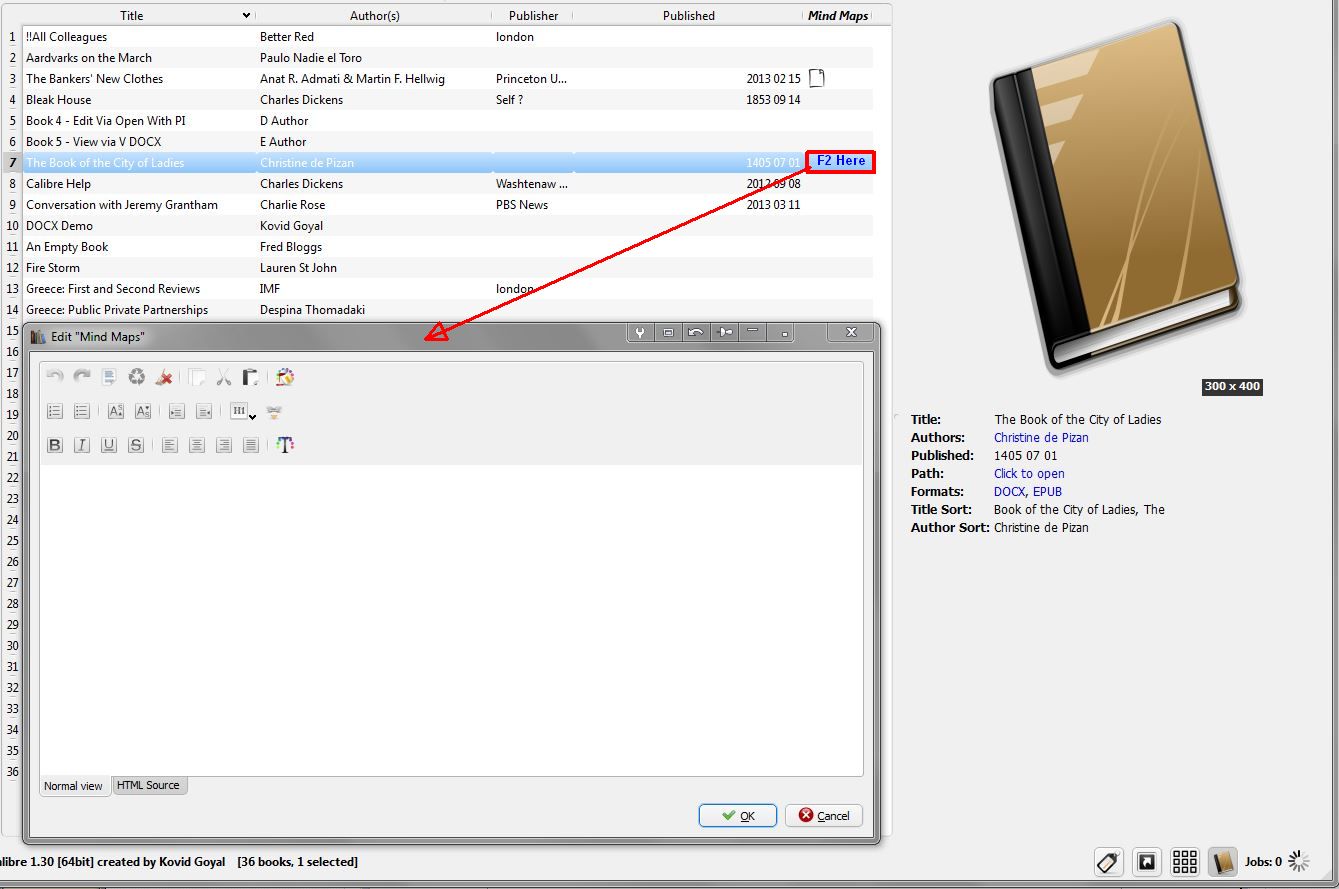This screenshot has width=1339, height=889.
Task: Insert an ordered list
Action: coord(55,411)
